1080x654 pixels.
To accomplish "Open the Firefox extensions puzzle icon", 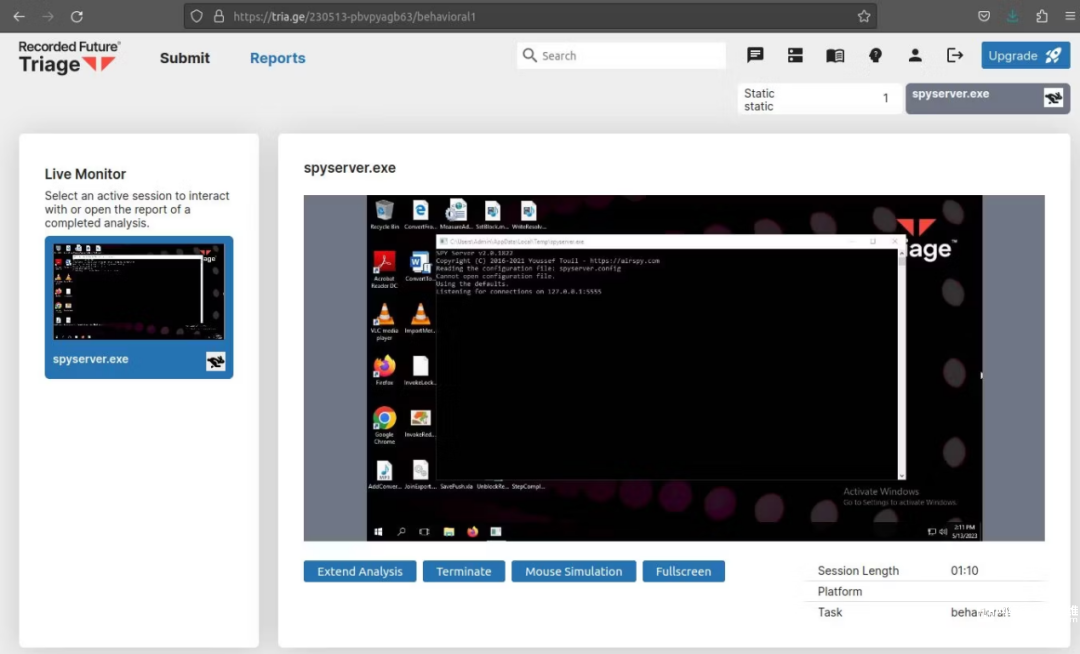I will click(1042, 16).
